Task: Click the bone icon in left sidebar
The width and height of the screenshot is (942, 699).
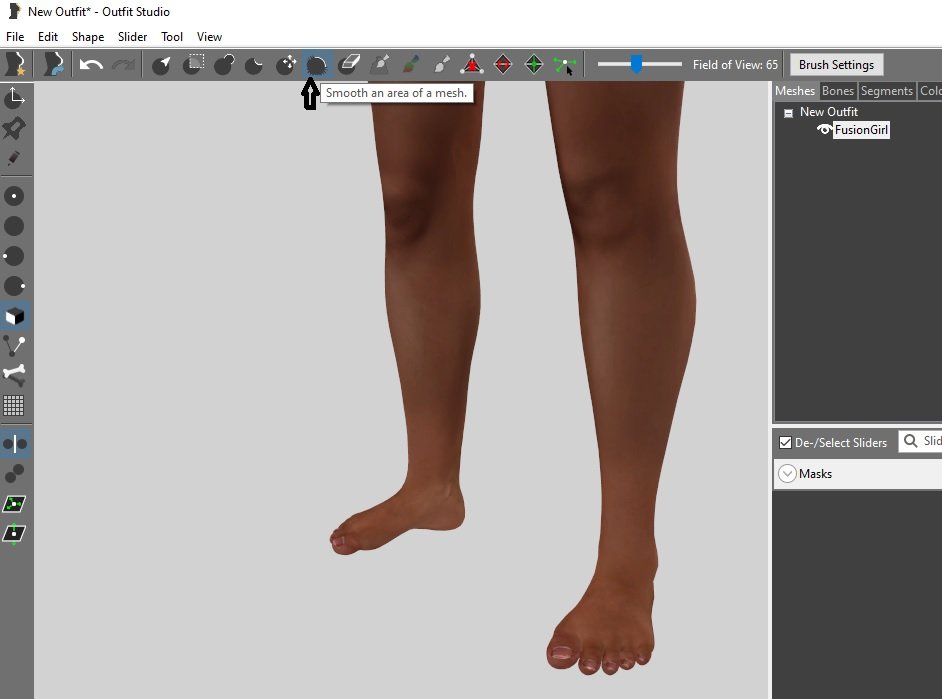Action: 14,375
